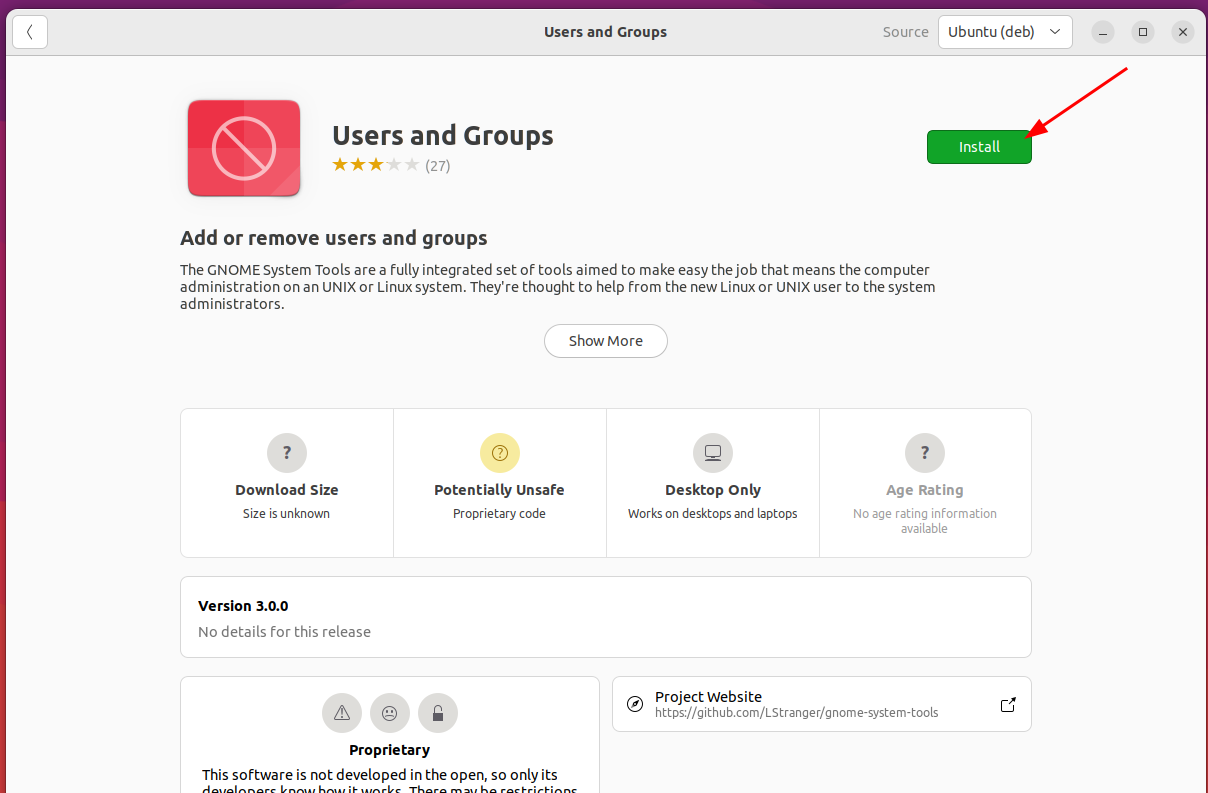This screenshot has height=793, width=1208.
Task: Click the Age Rating question mark icon
Action: [x=924, y=452]
